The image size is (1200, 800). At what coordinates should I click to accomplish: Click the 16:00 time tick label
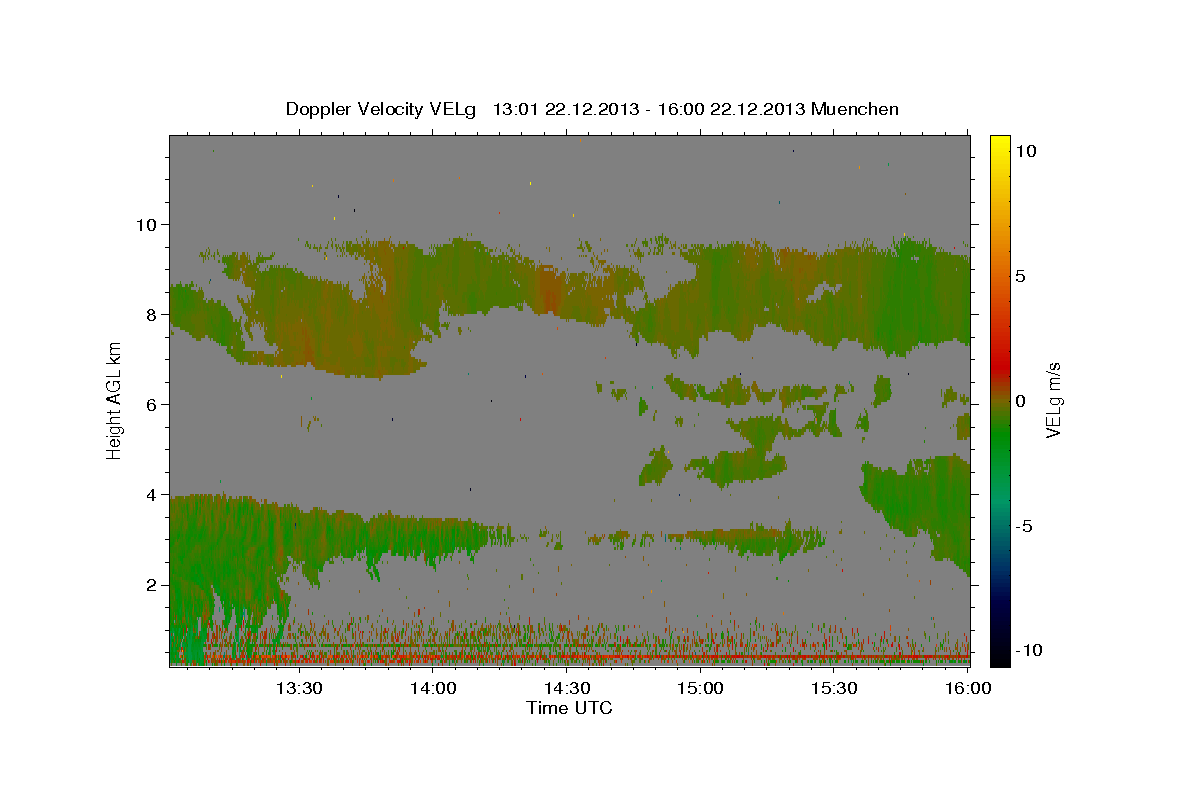[968, 688]
